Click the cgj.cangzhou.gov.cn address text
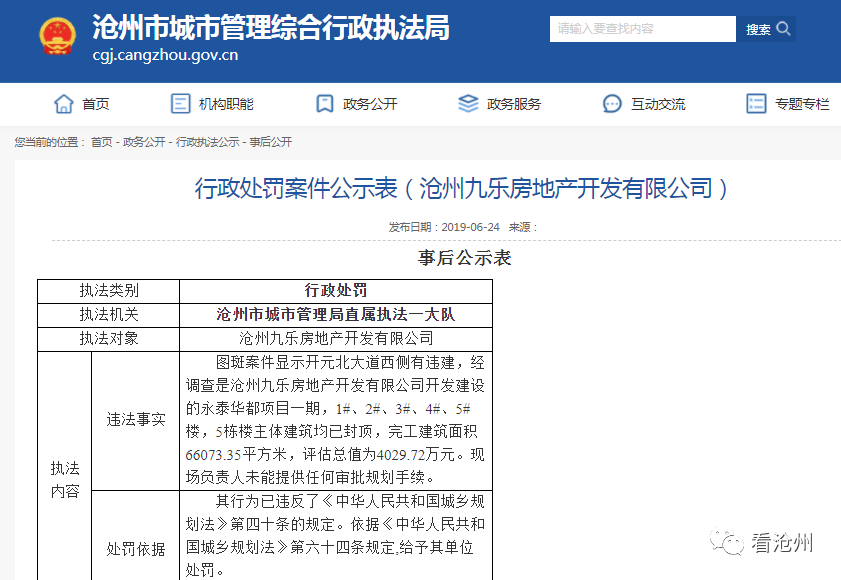 [x=165, y=55]
